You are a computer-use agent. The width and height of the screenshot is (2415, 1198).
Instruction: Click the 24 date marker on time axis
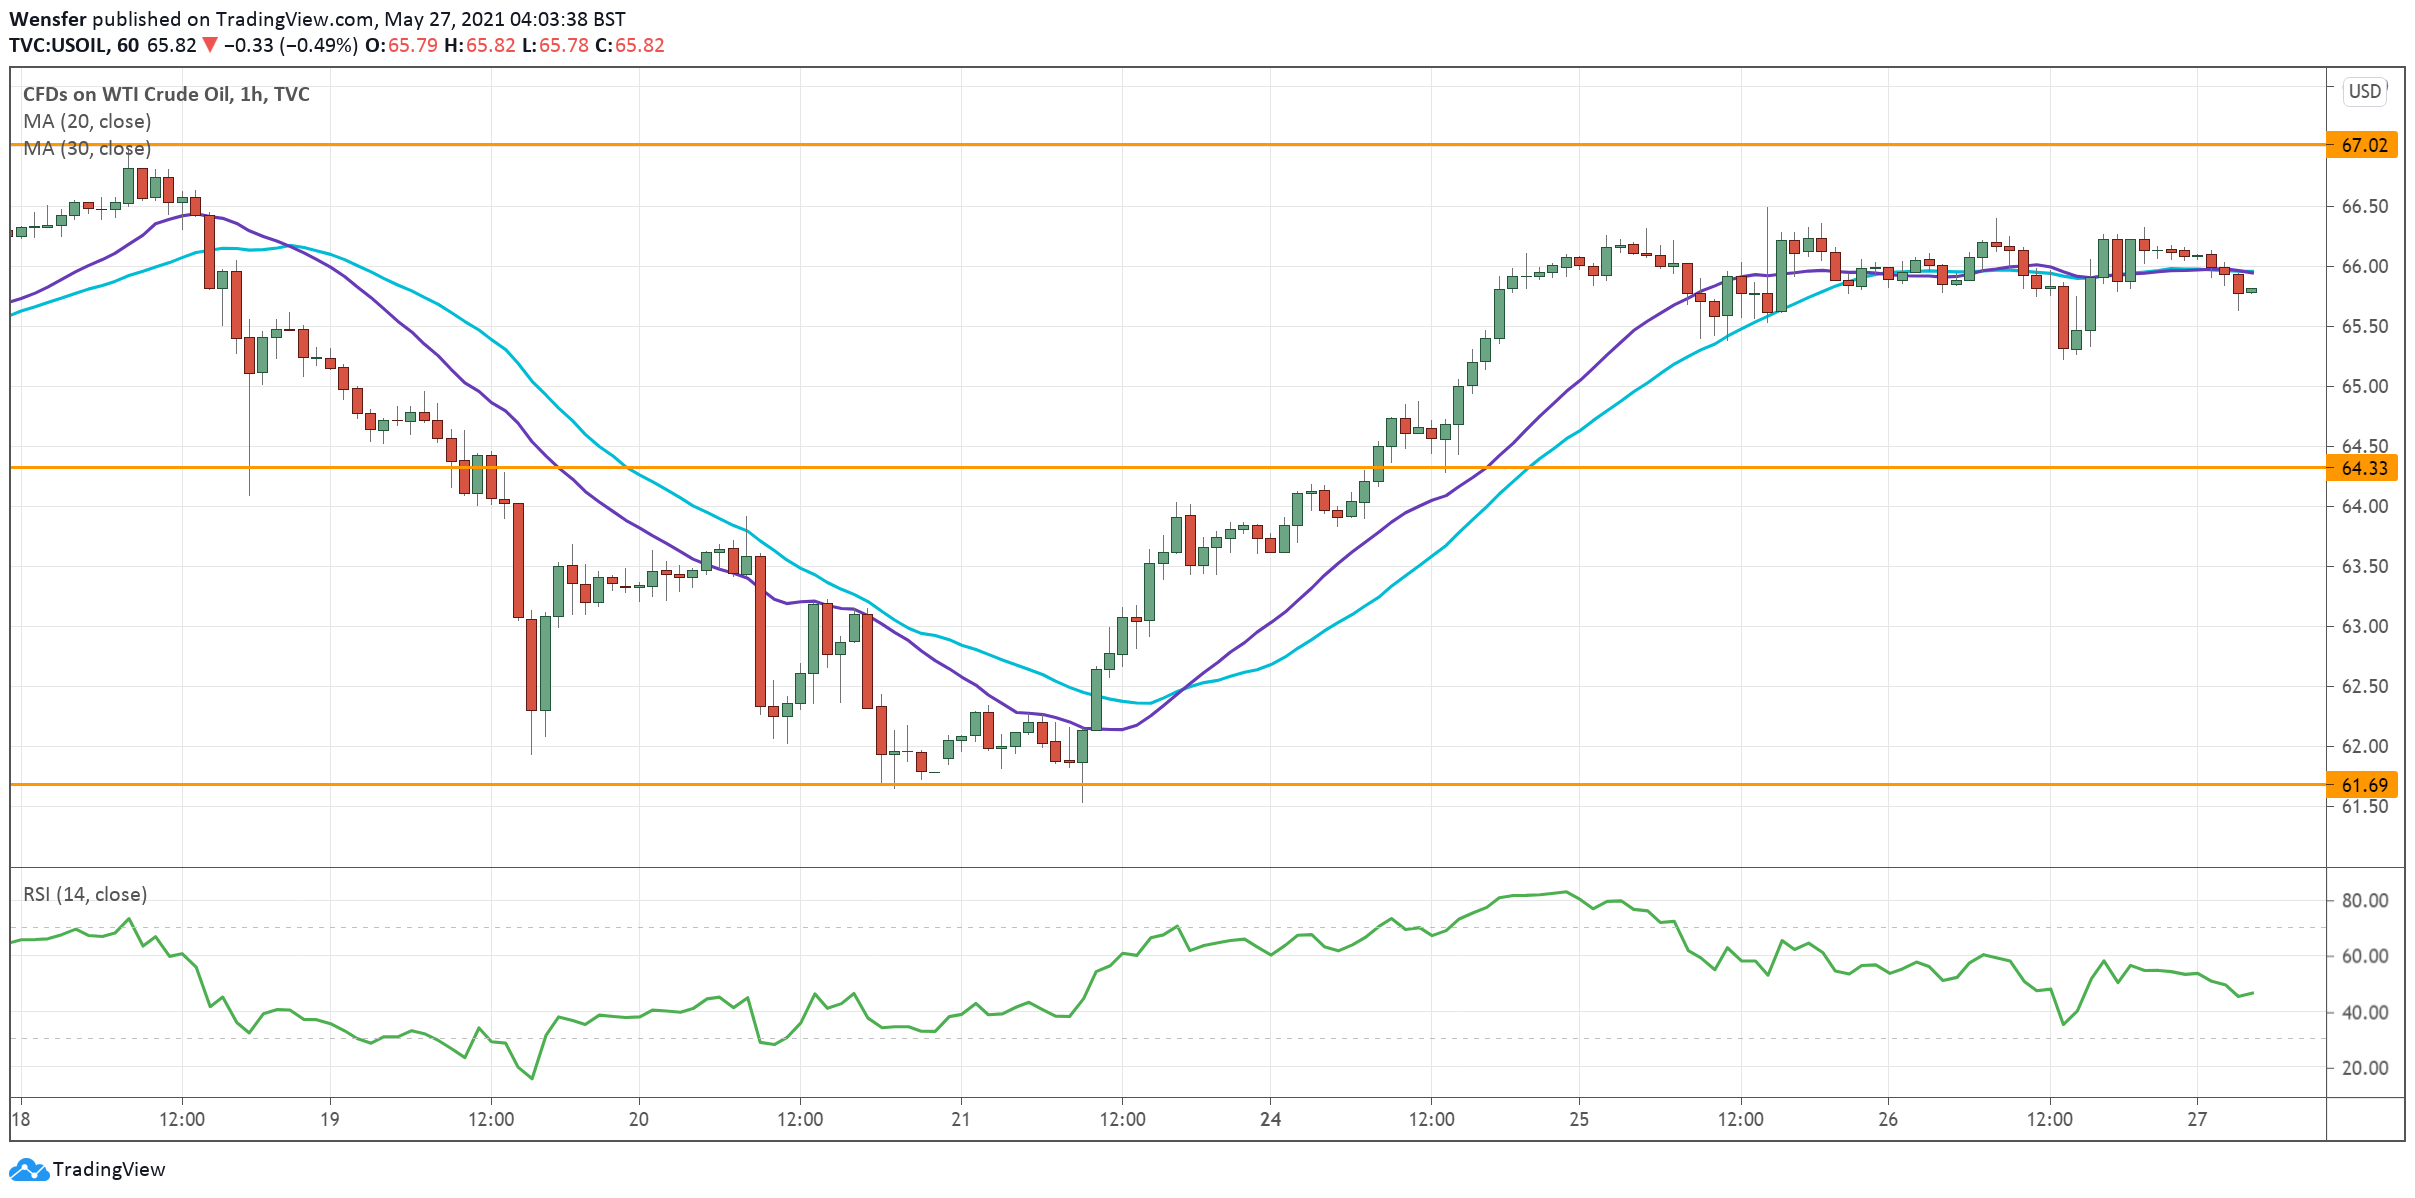click(1270, 1119)
